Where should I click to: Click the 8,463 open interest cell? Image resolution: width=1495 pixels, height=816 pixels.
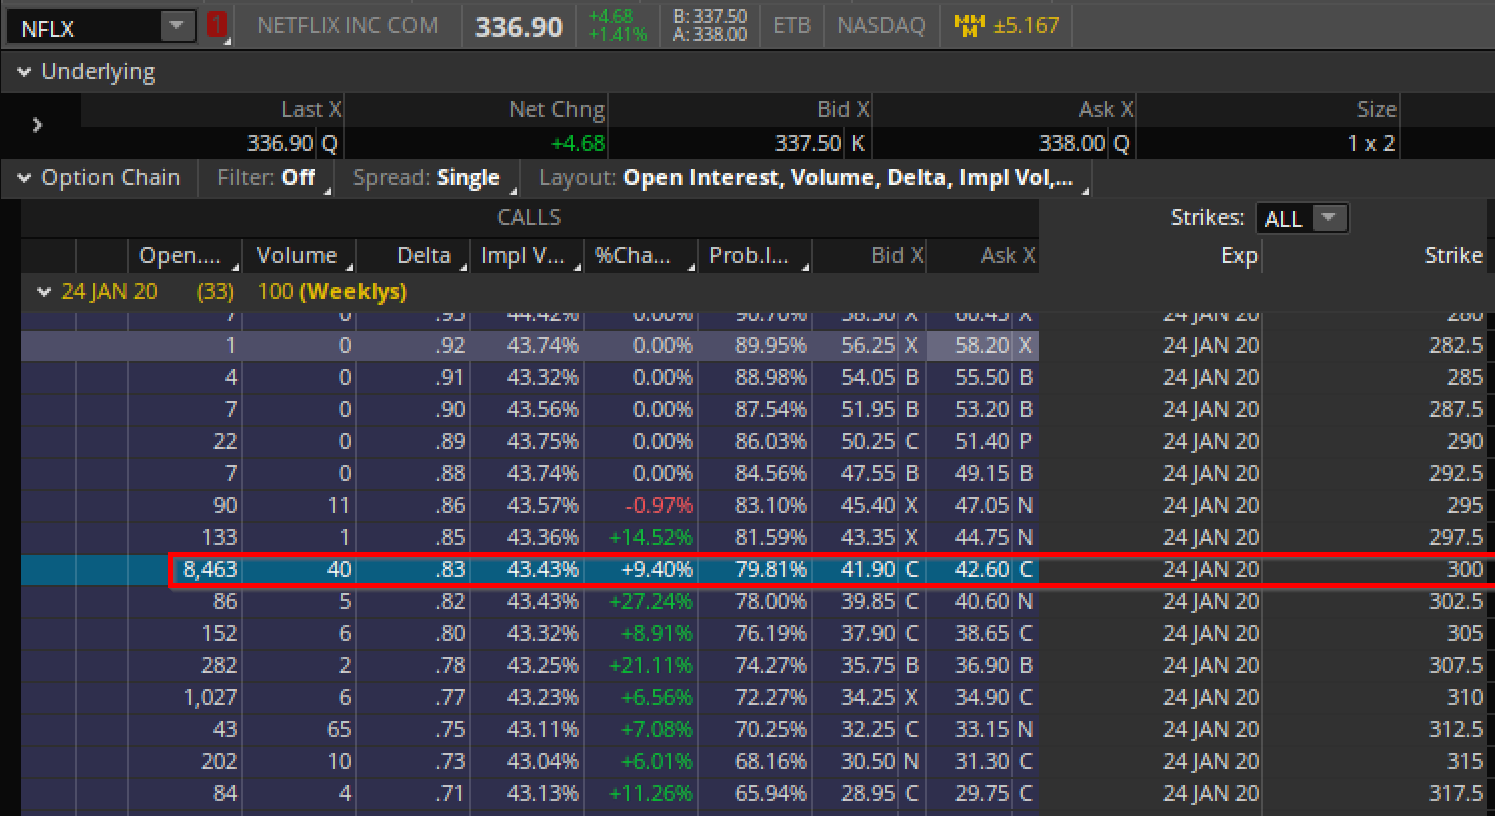(210, 570)
